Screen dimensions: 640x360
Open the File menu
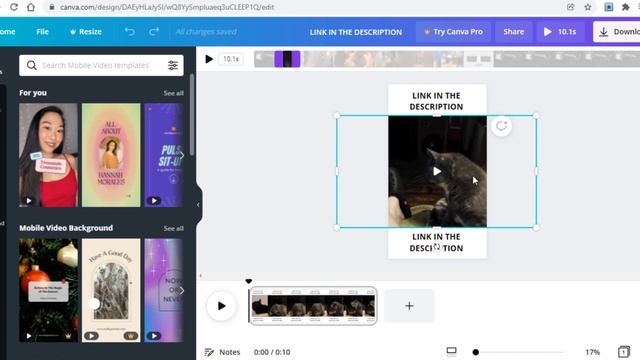(42, 31)
